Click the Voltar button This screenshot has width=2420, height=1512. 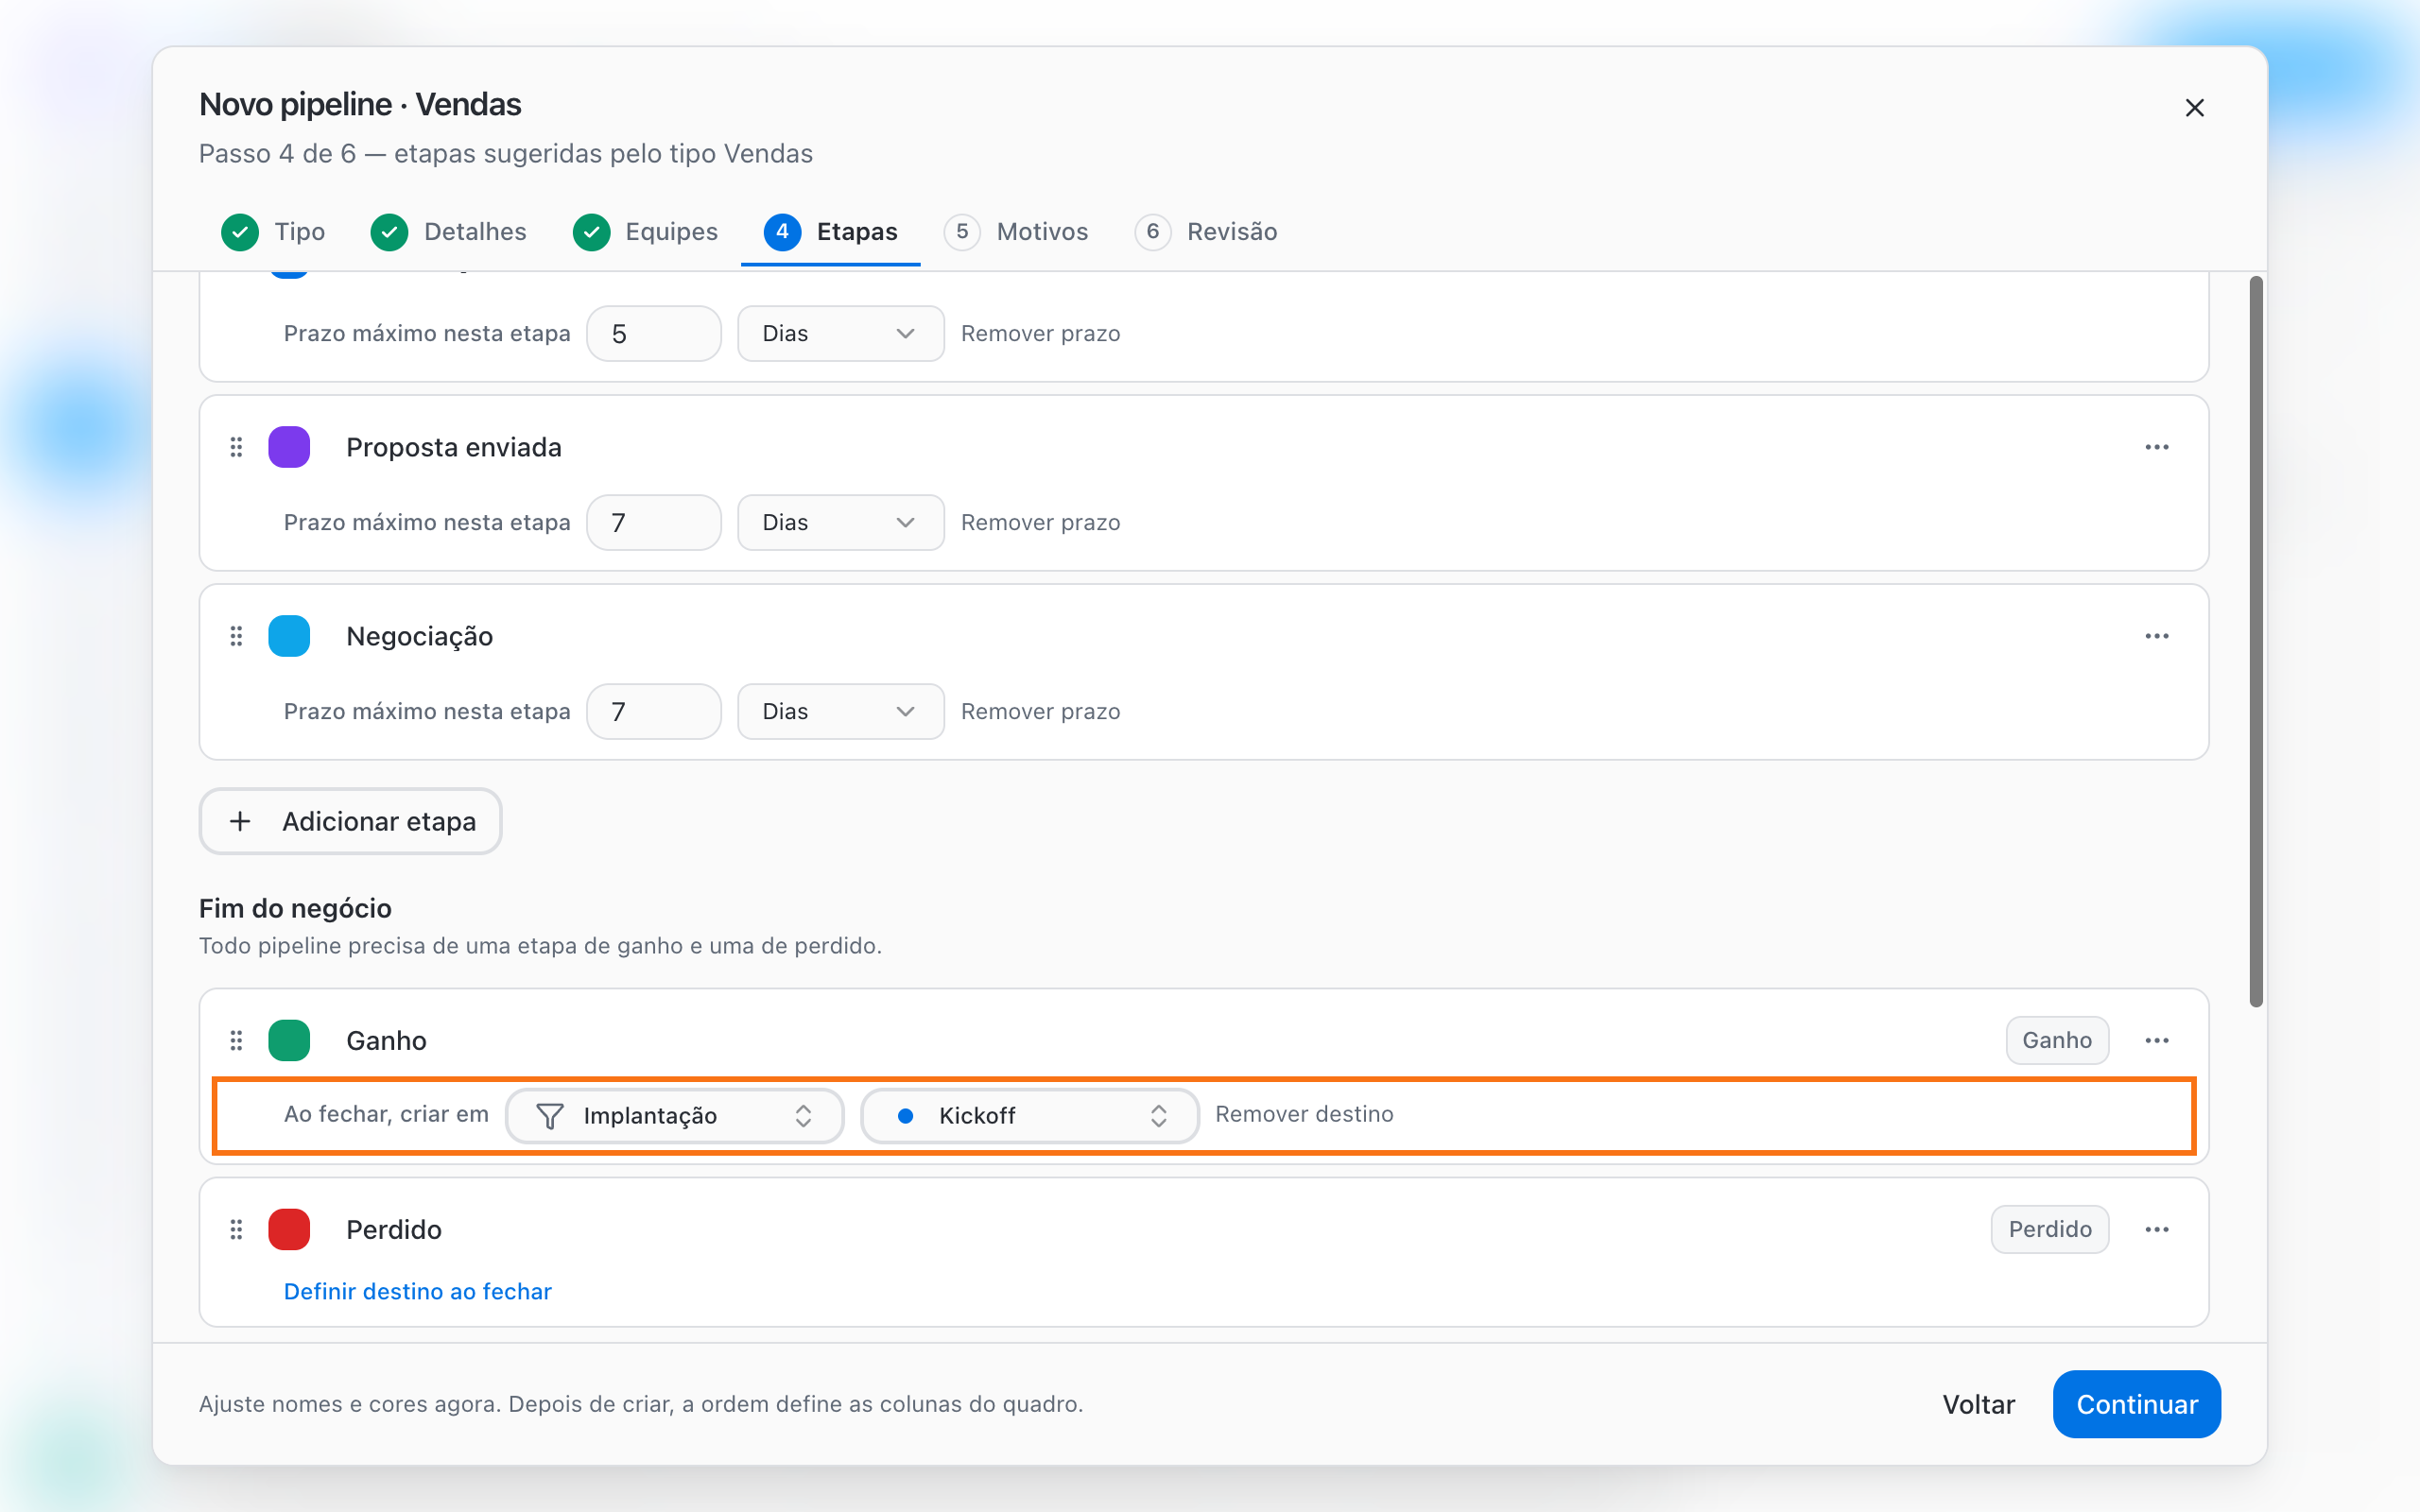click(x=1978, y=1404)
